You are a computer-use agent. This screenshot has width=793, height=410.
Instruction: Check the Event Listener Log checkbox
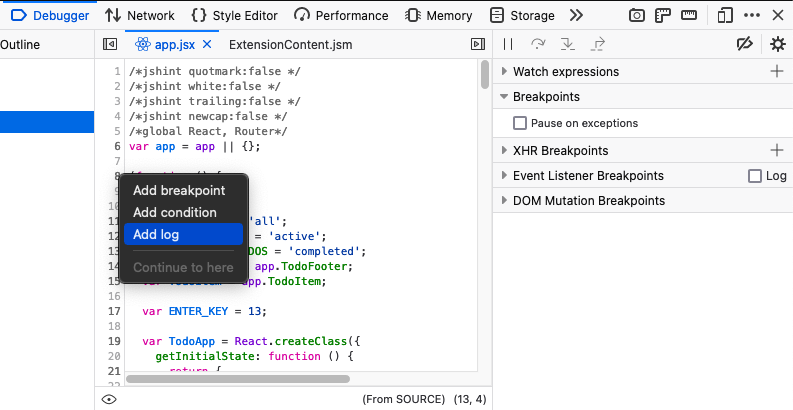click(x=755, y=176)
